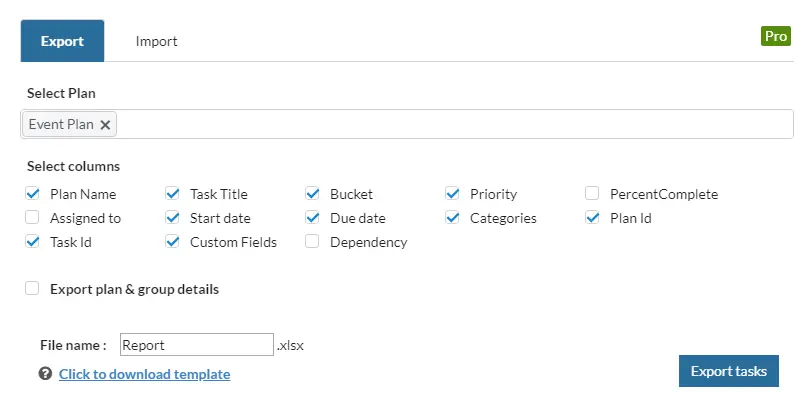This screenshot has width=811, height=412.
Task: Uncheck the Priority column
Action: (x=452, y=194)
